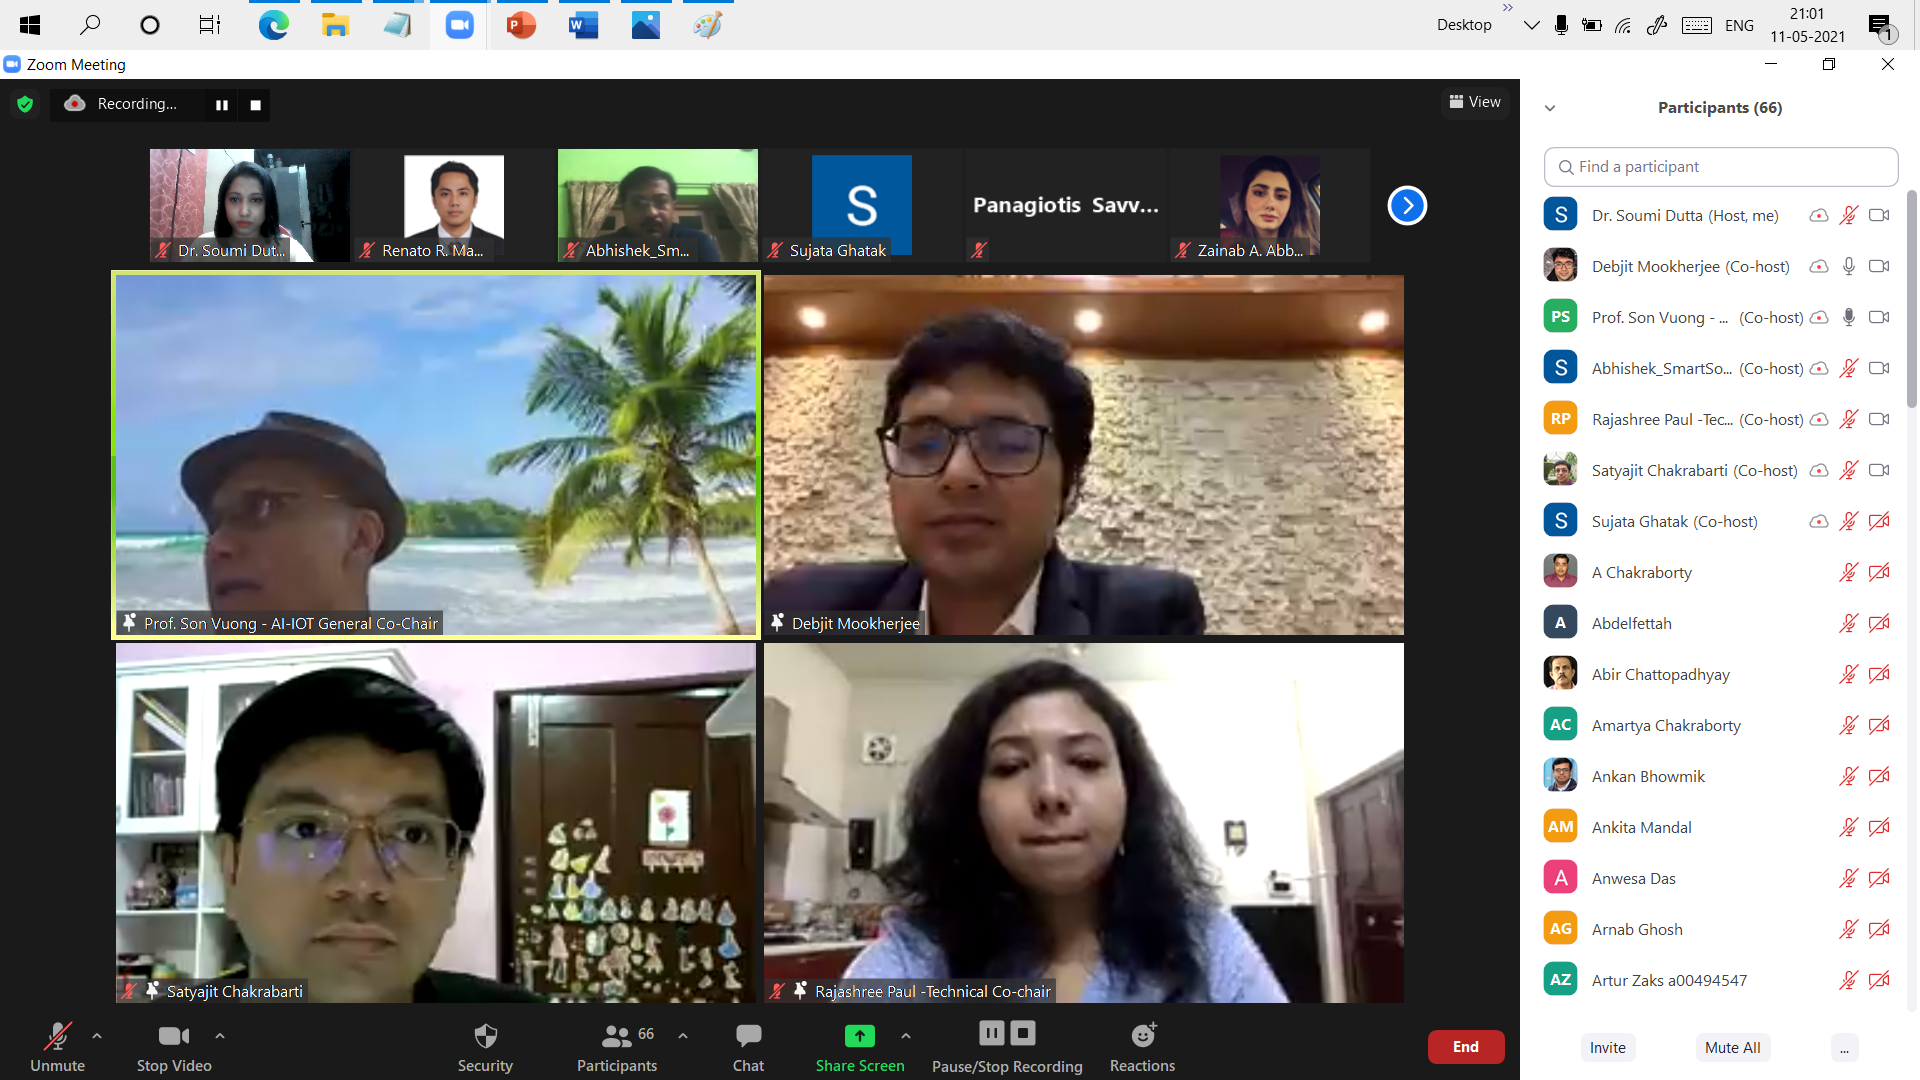Select Debjit Mookherjee's video tile
Viewport: 1920px width, 1080px height.
pos(1084,455)
